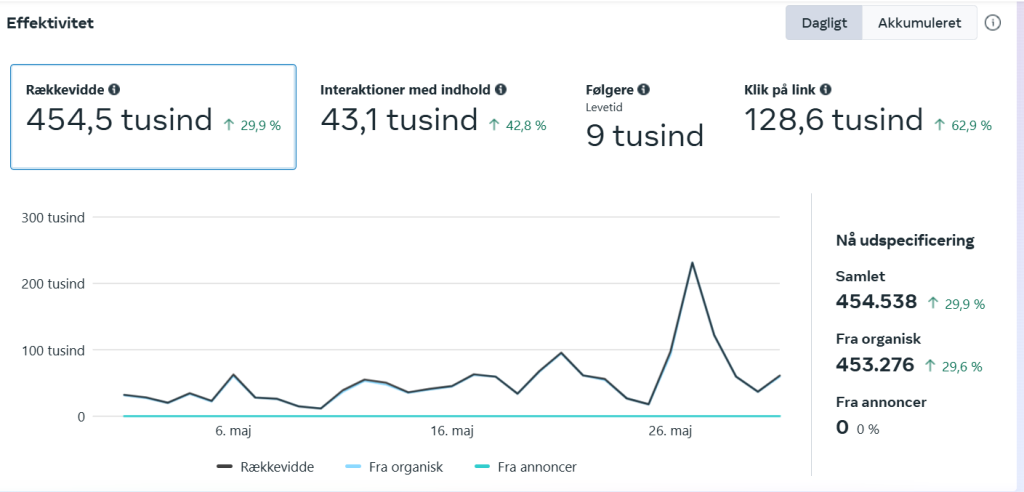The height and width of the screenshot is (492, 1024).
Task: Click the 9 tusind followers value
Action: pyautogui.click(x=645, y=135)
